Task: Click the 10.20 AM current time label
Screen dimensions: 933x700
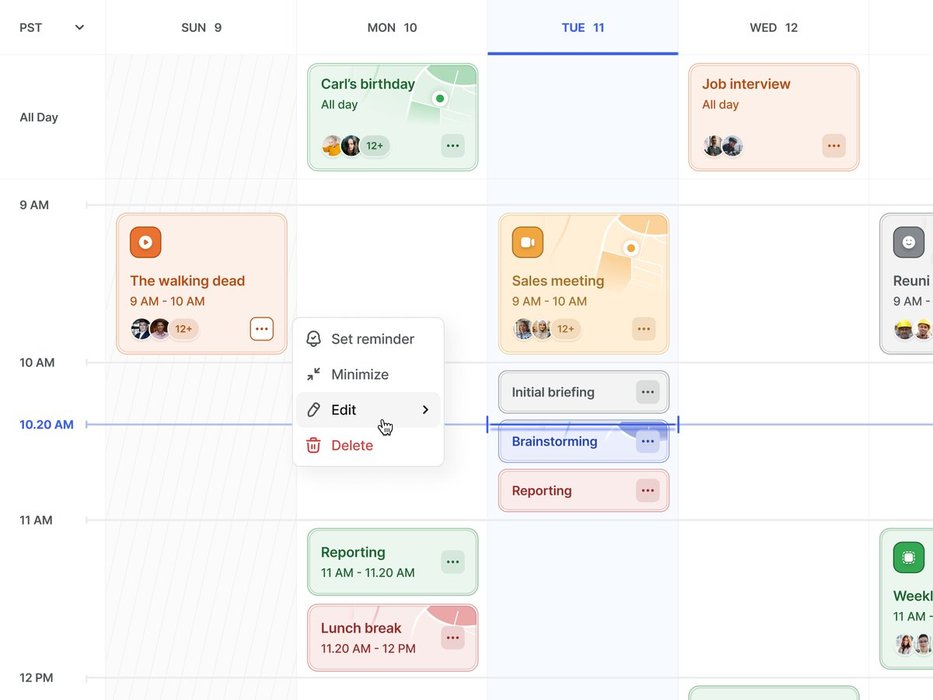Action: tap(46, 424)
